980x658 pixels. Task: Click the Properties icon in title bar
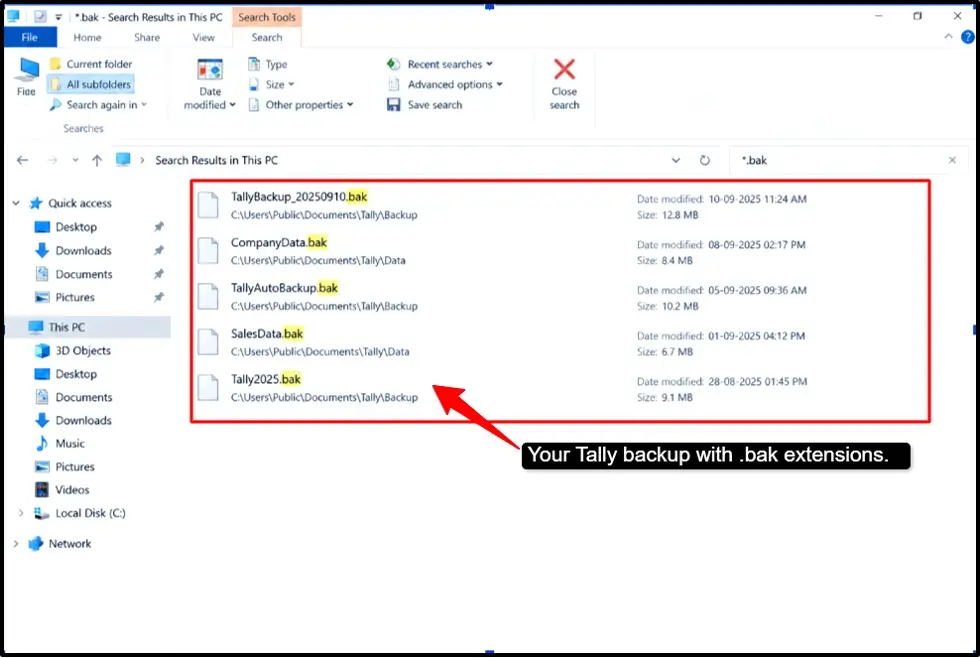[40, 16]
